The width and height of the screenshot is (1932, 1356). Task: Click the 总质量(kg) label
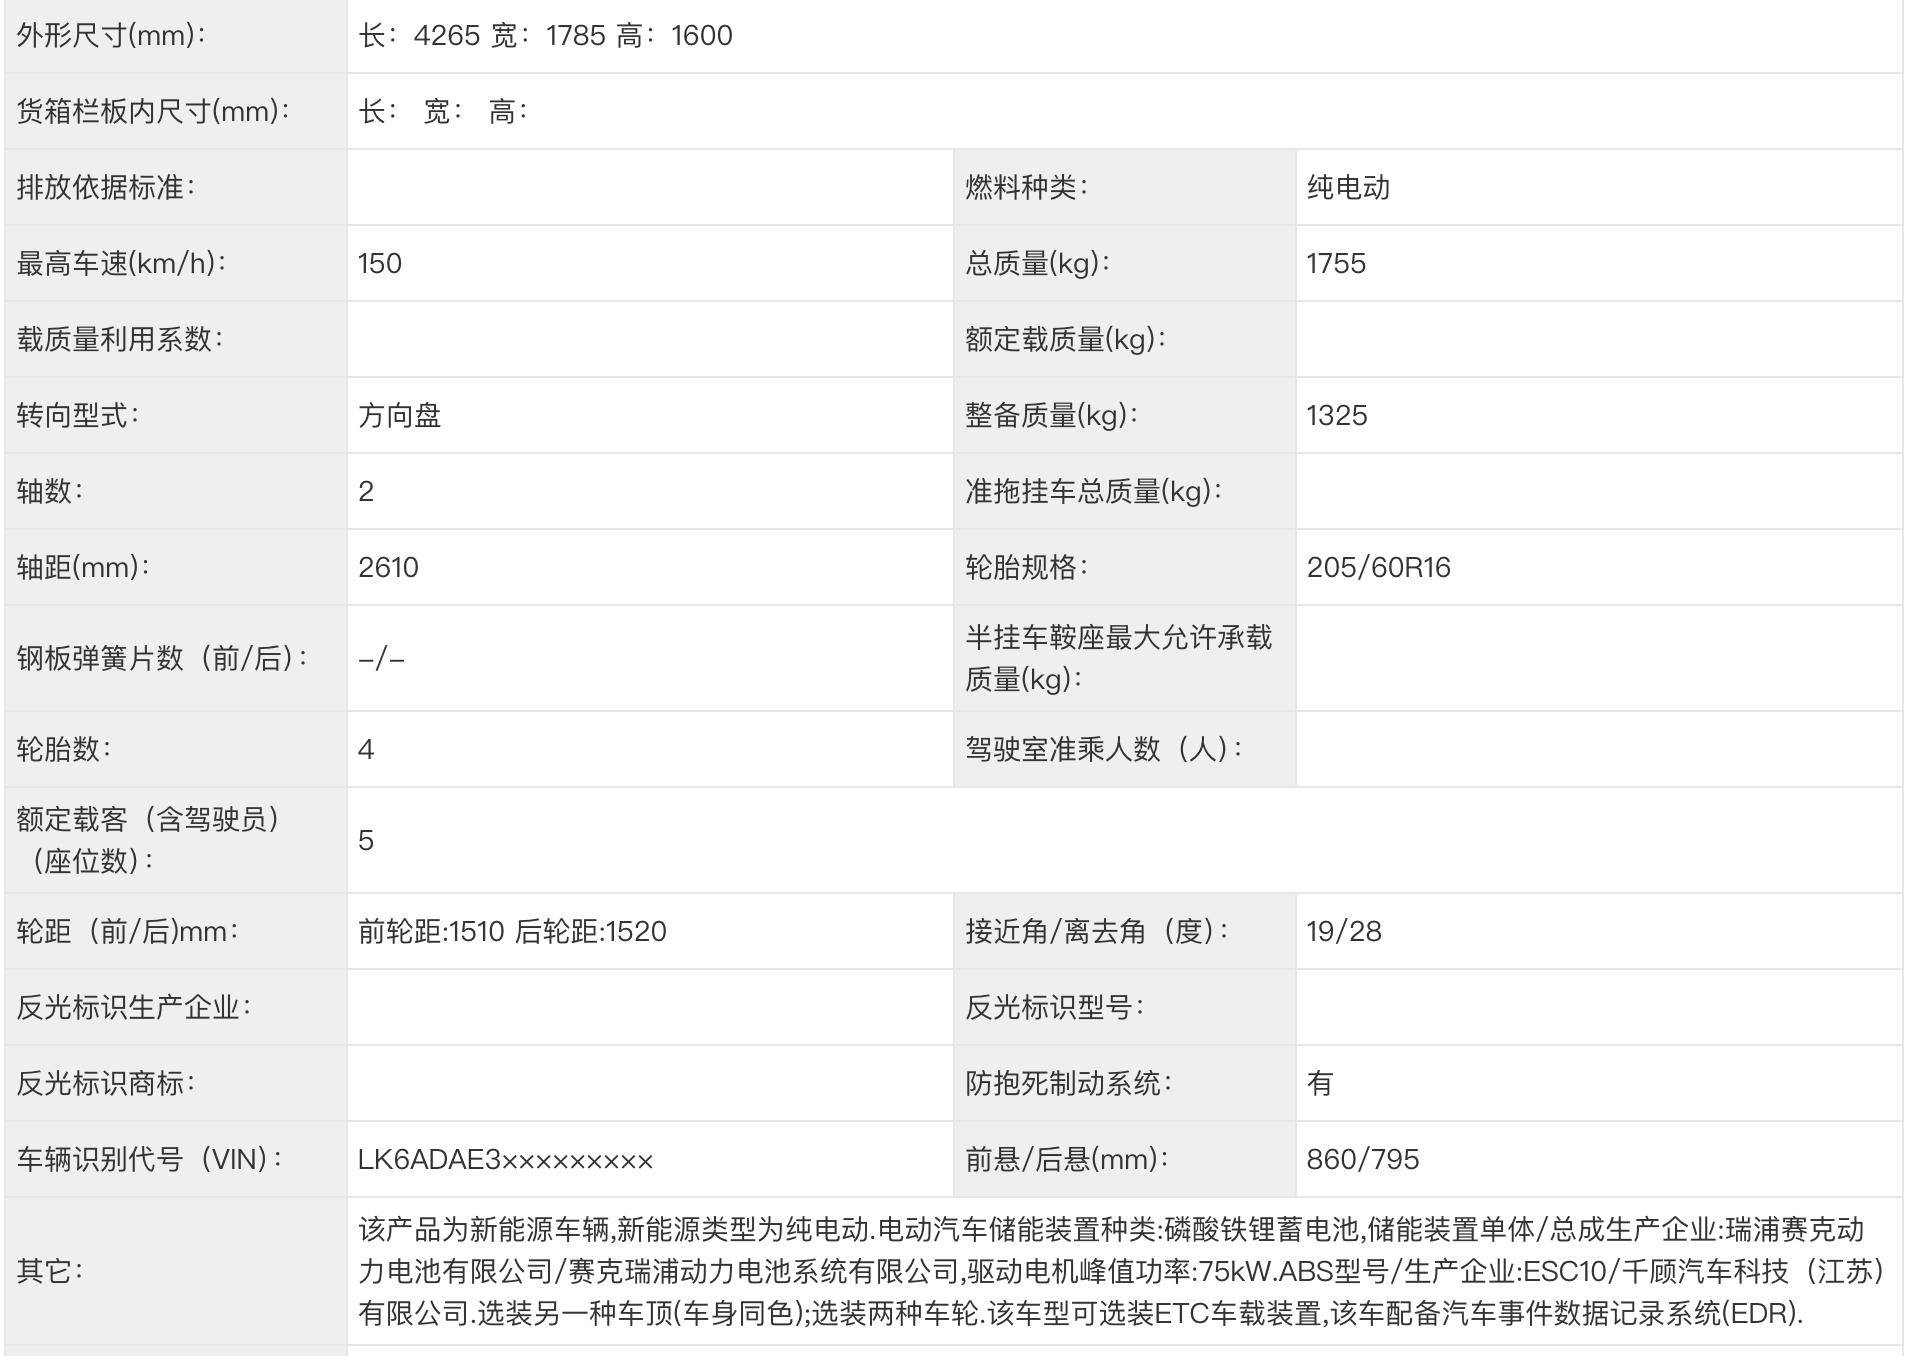coord(1037,263)
